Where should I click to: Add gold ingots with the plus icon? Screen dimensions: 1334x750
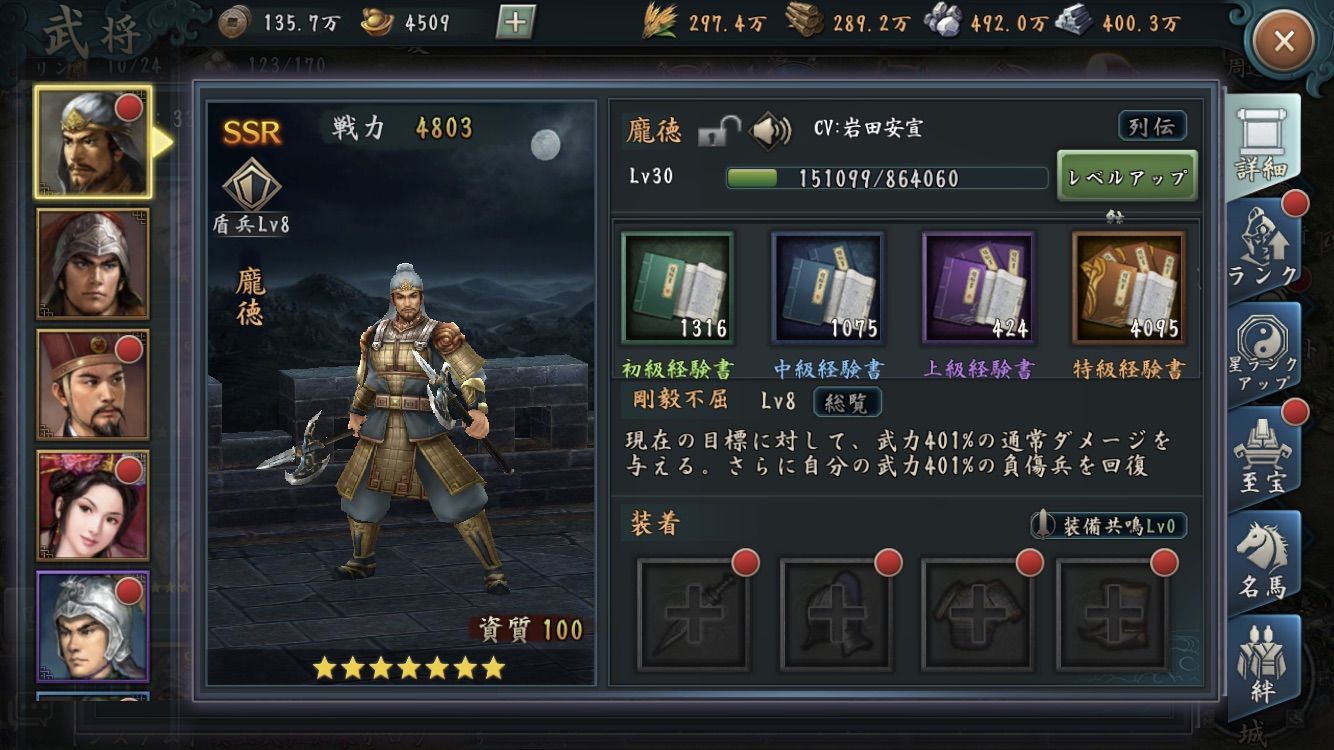click(x=515, y=22)
